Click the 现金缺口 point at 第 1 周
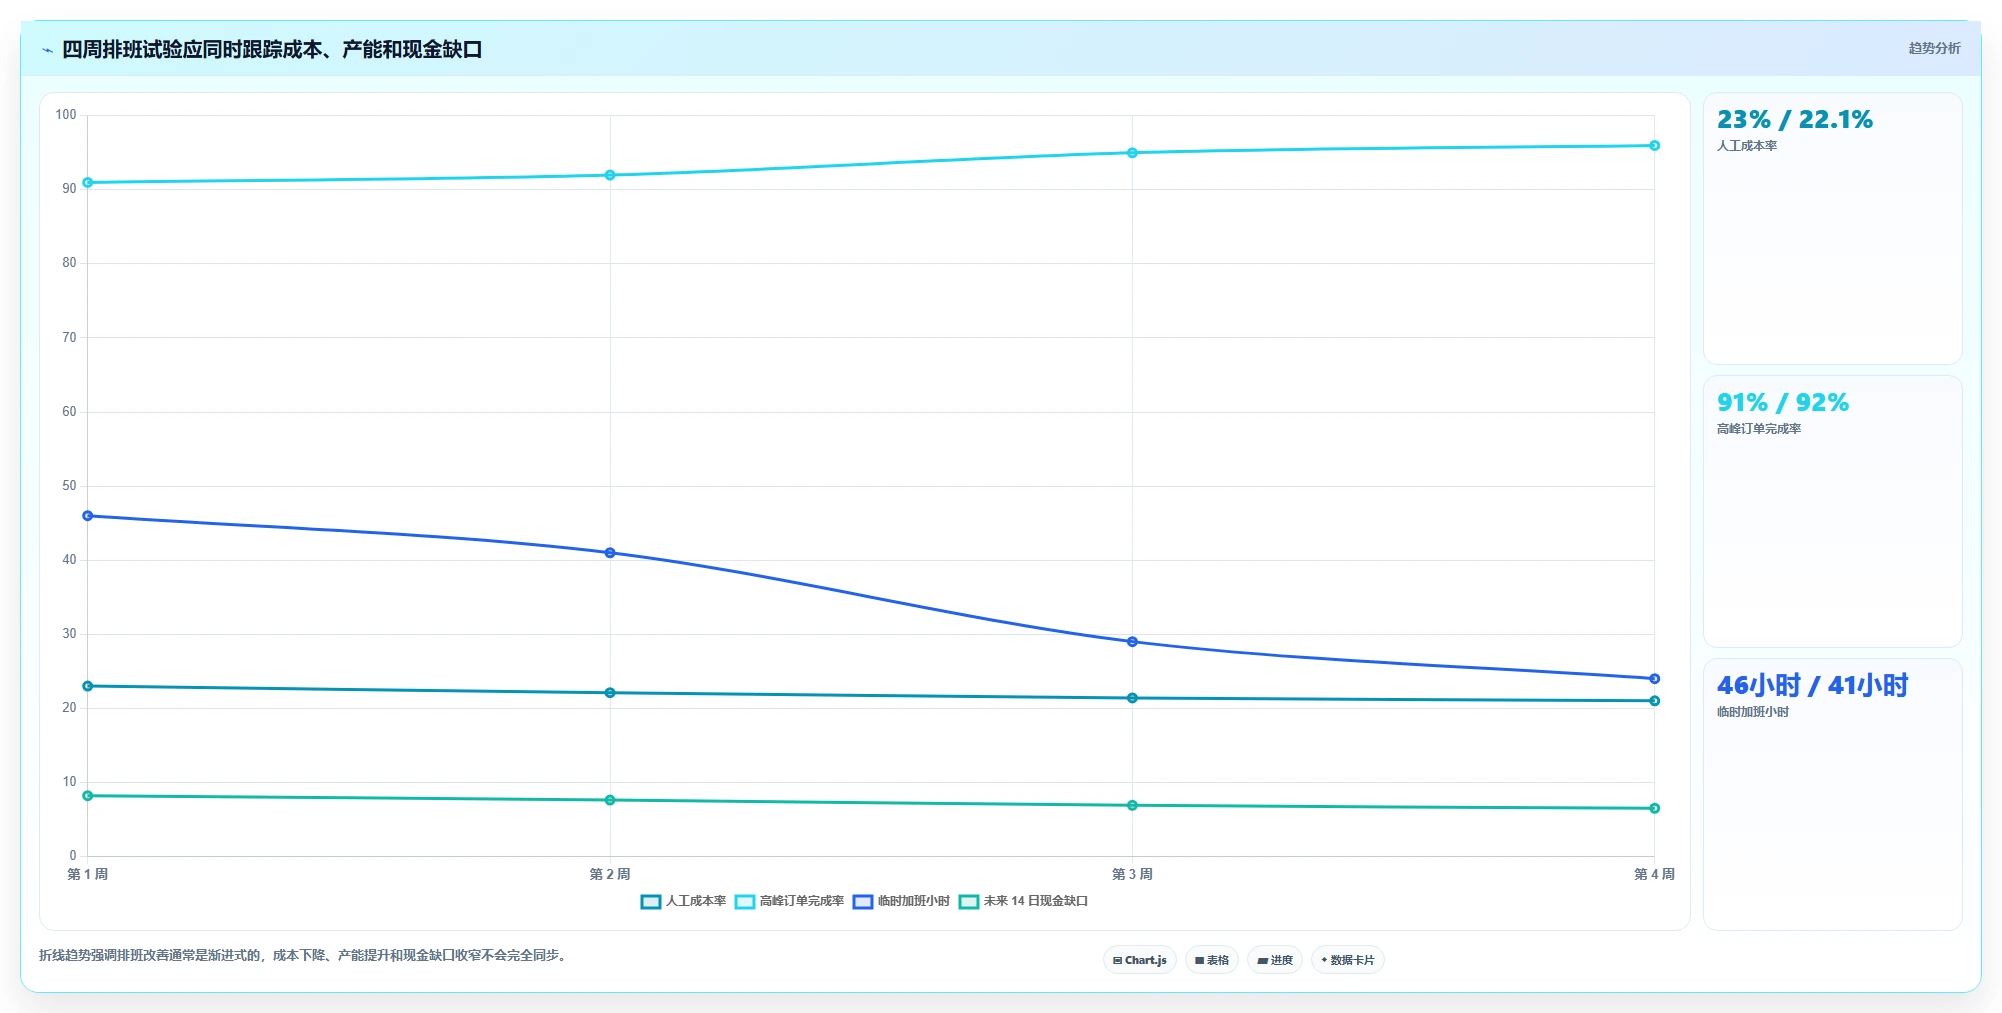This screenshot has width=2002, height=1013. pyautogui.click(x=88, y=796)
